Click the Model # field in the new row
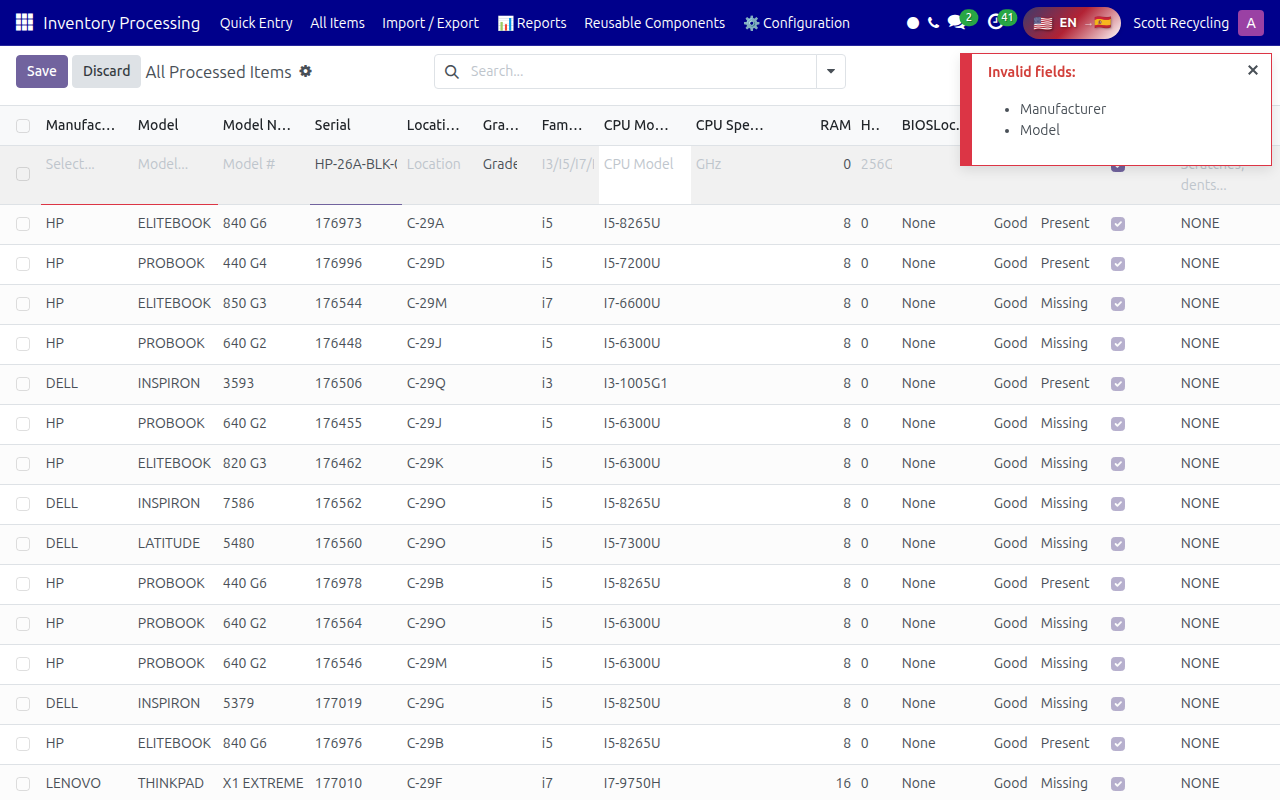Viewport: 1280px width, 800px height. (263, 164)
